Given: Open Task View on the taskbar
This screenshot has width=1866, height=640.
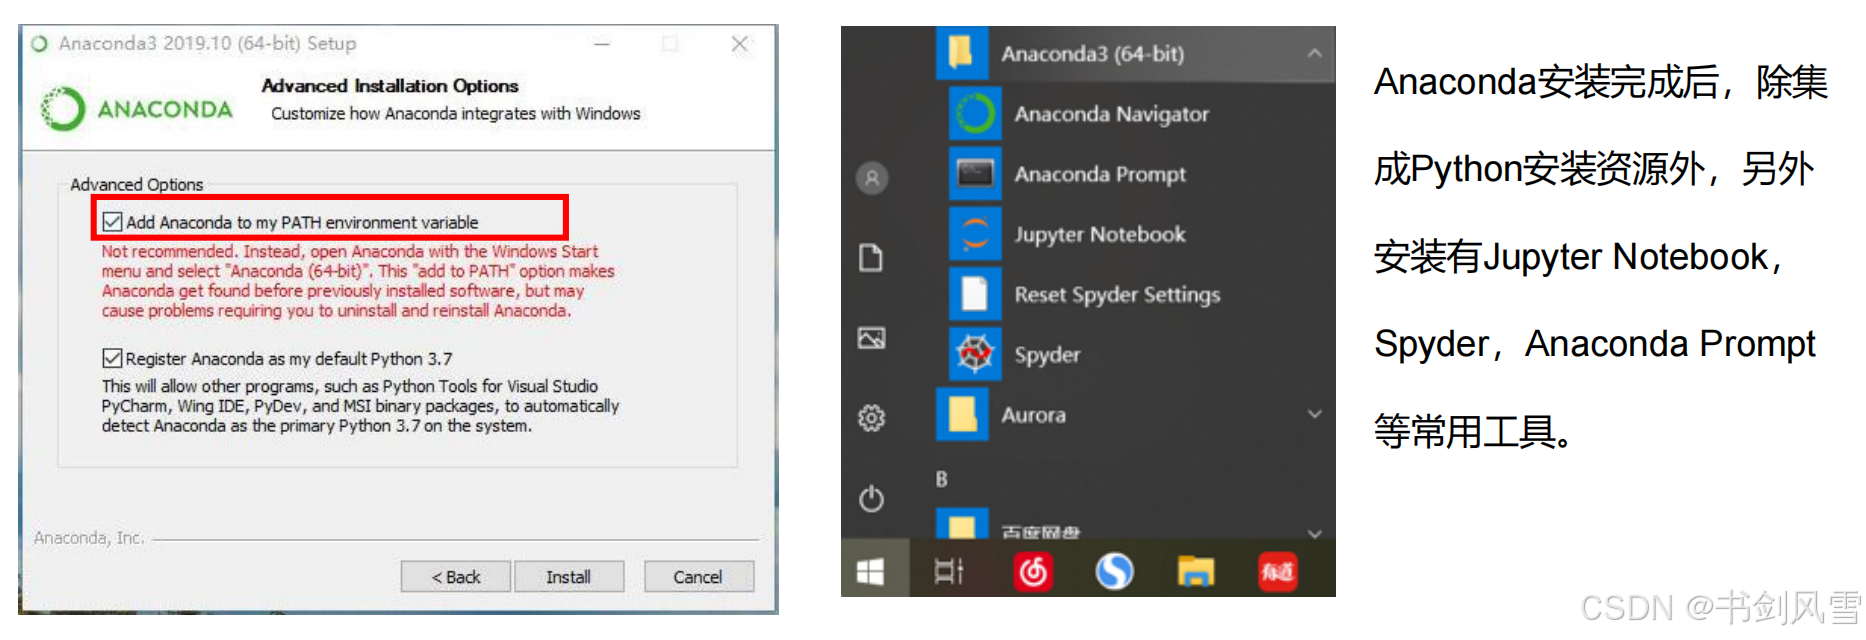Looking at the screenshot, I should click(x=948, y=571).
